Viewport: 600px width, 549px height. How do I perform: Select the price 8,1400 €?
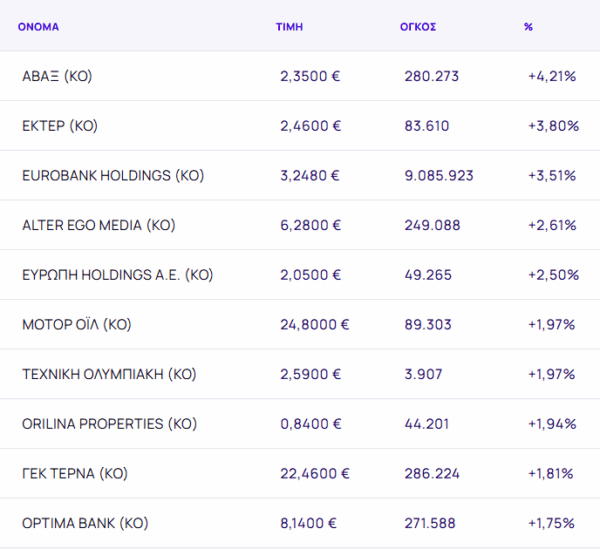click(x=308, y=523)
